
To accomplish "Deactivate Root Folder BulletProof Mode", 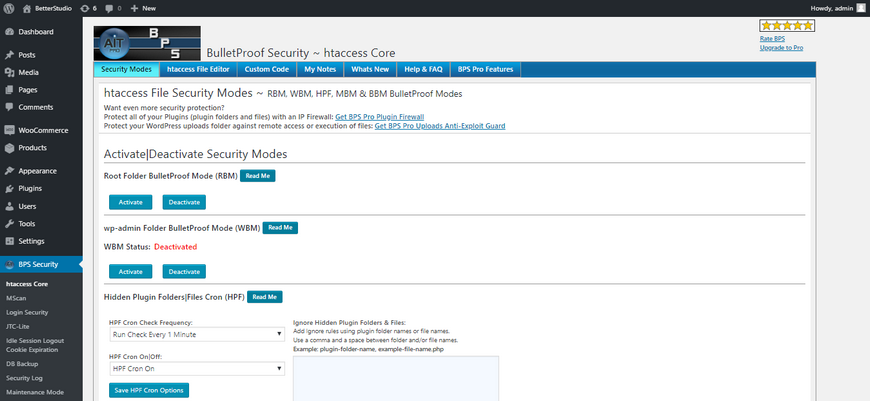I will [x=184, y=202].
